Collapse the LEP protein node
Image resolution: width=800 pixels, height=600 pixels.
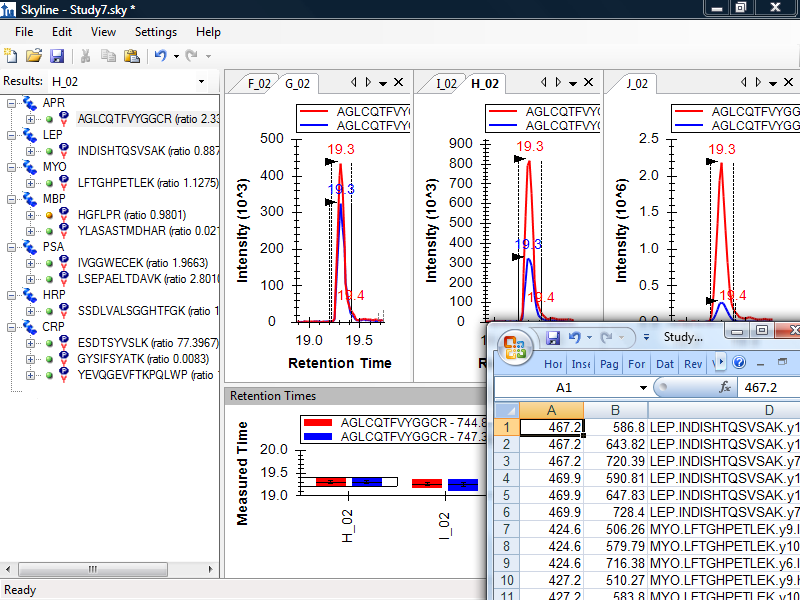pyautogui.click(x=12, y=135)
